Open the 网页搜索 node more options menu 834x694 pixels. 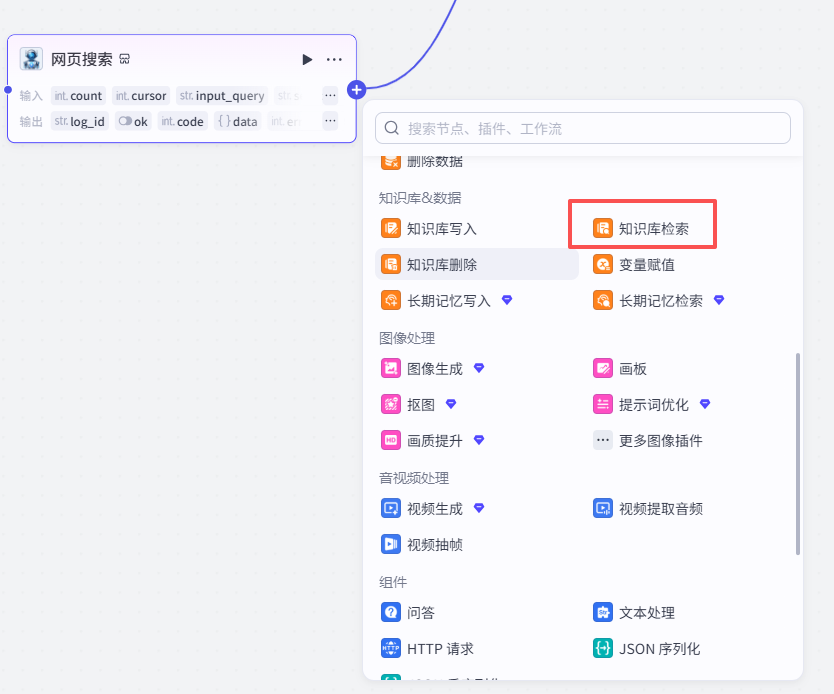(334, 60)
